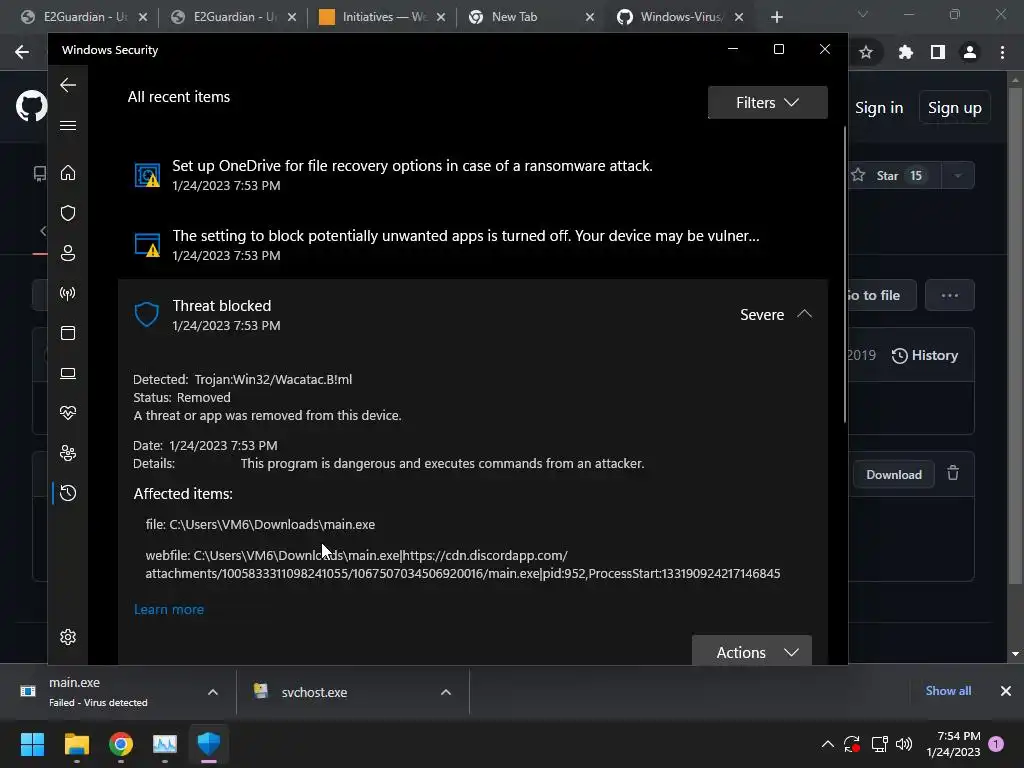Open File Explorer from the taskbar
Viewport: 1024px width, 768px height.
coord(76,744)
